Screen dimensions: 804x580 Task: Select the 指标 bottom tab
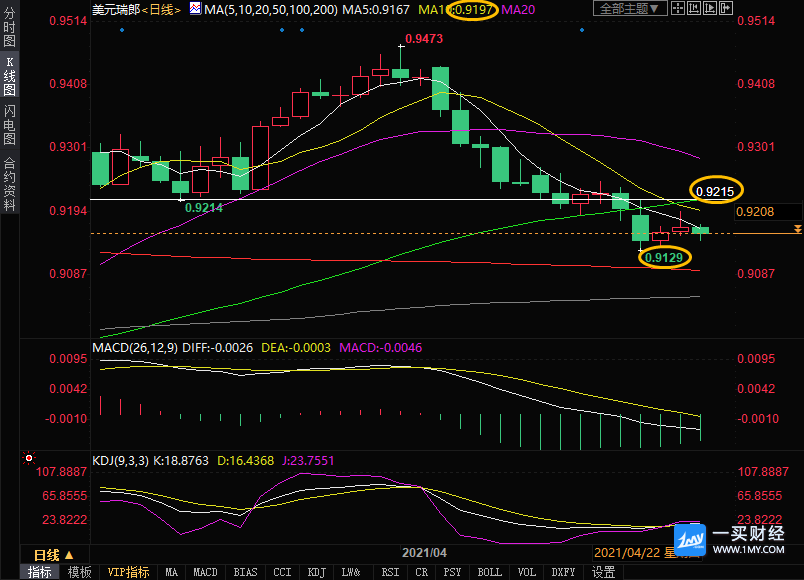(x=40, y=572)
